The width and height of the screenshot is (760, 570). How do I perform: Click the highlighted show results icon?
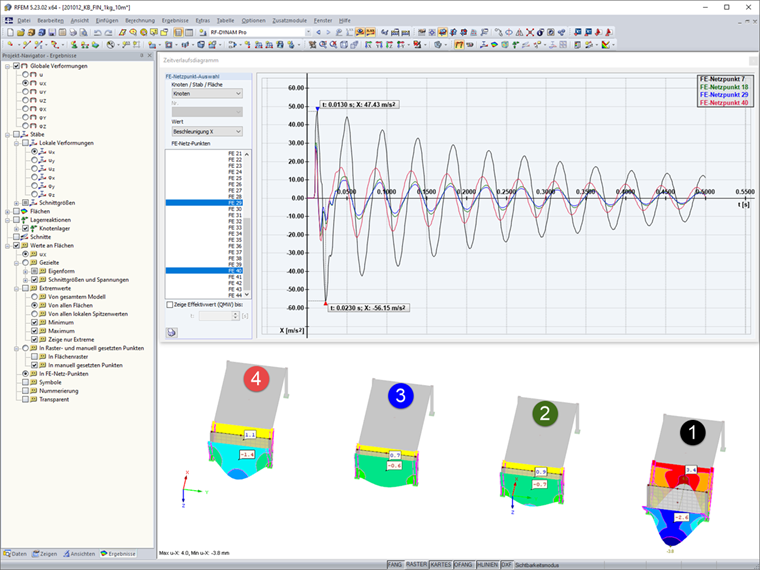[360, 32]
